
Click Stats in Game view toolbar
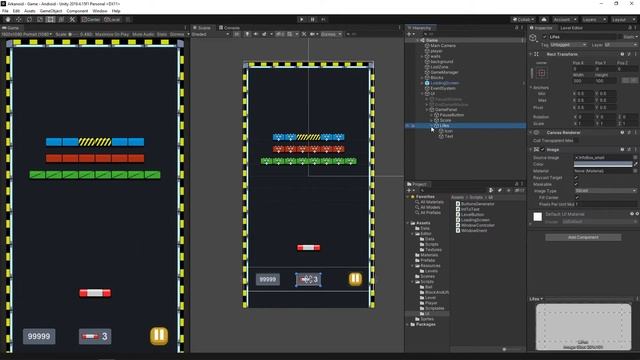162,34
